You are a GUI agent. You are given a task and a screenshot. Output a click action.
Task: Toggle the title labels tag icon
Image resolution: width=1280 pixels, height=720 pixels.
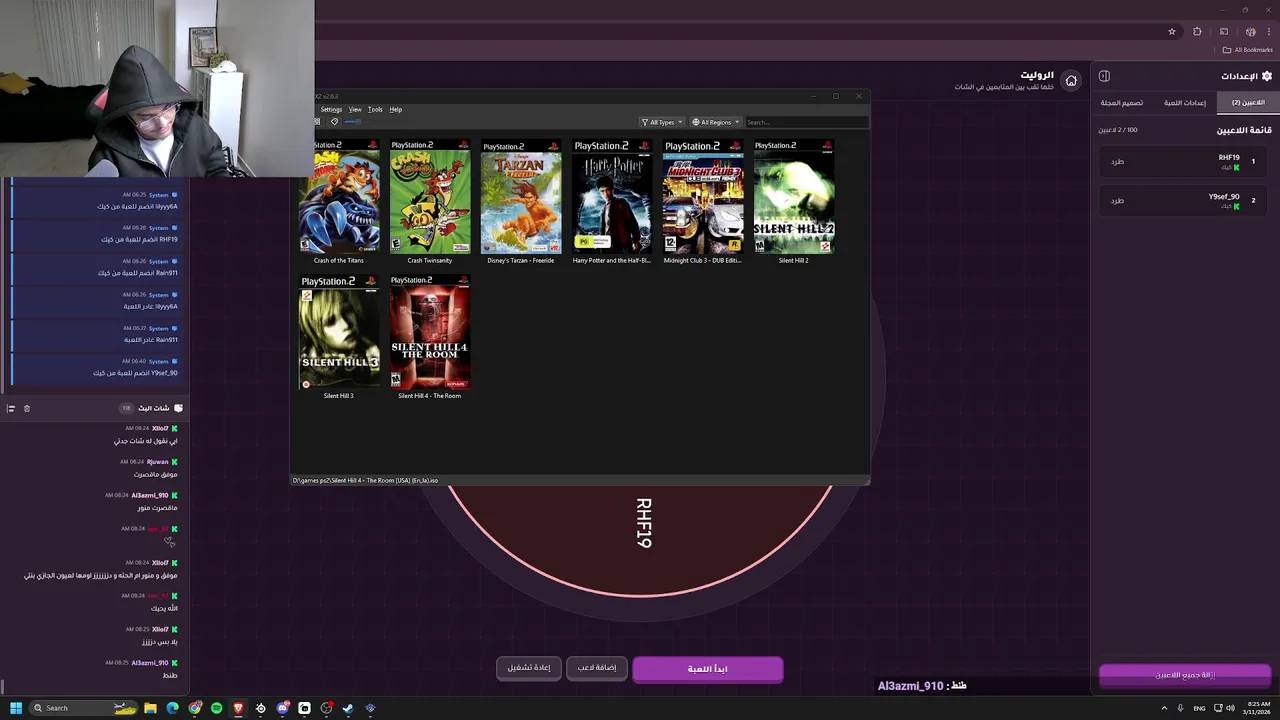[x=334, y=122]
